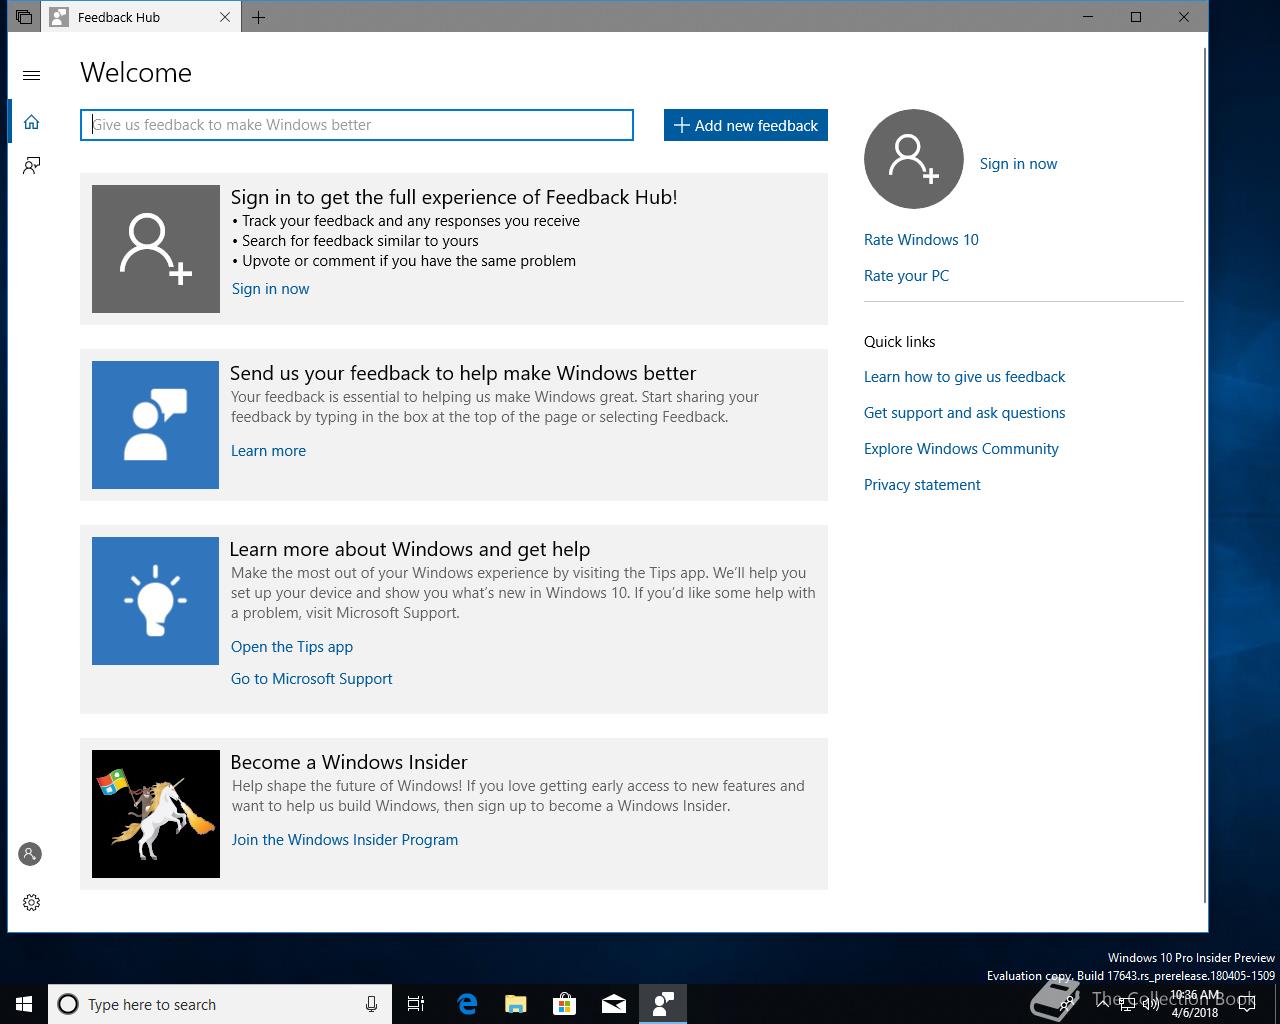
Task: Click the Cortana microphone icon
Action: pos(371,1004)
